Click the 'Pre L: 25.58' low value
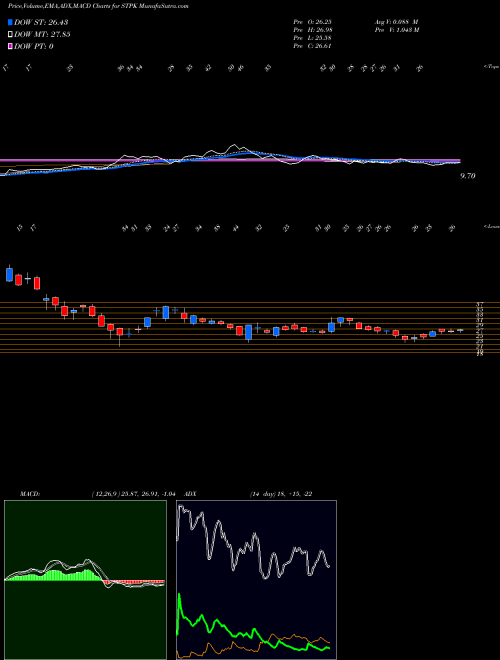 (x=313, y=38)
